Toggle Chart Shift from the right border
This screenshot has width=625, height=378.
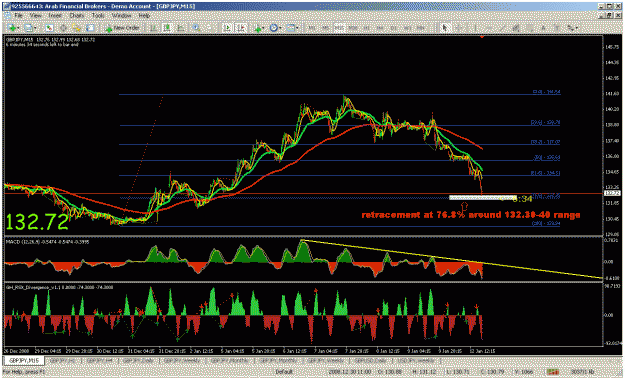coord(241,28)
